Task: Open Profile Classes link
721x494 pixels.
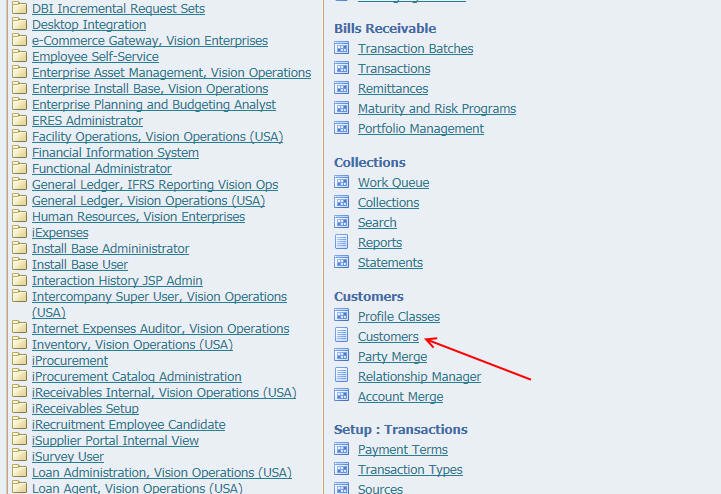Action: click(x=399, y=317)
